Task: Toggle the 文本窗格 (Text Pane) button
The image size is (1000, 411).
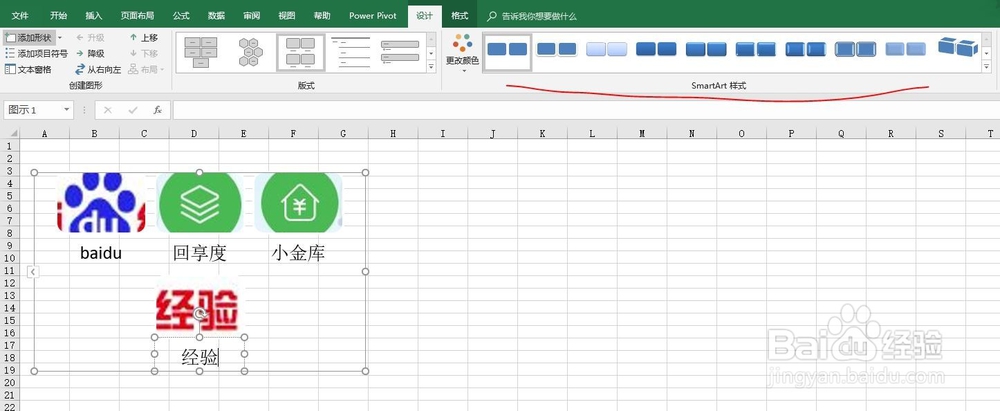Action: [28, 69]
